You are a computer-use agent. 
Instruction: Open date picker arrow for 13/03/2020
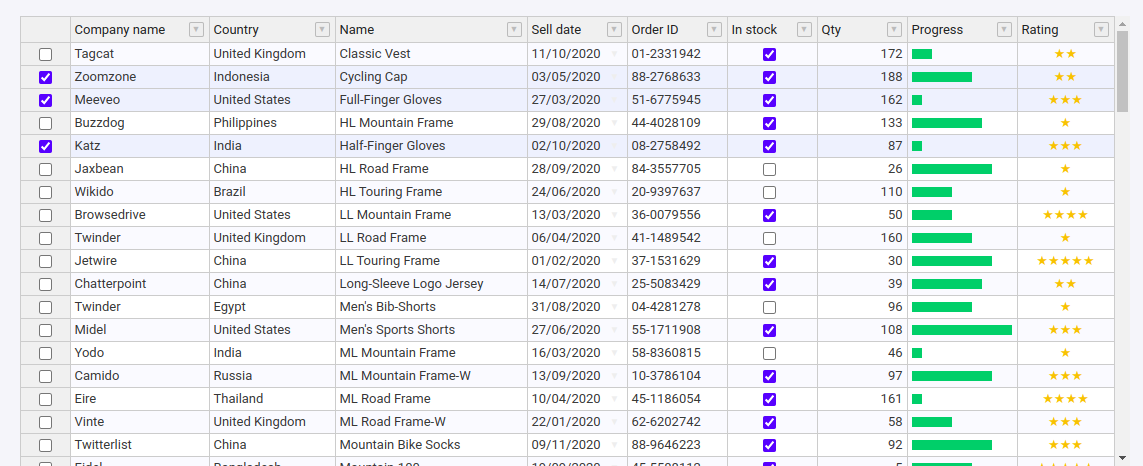(615, 215)
